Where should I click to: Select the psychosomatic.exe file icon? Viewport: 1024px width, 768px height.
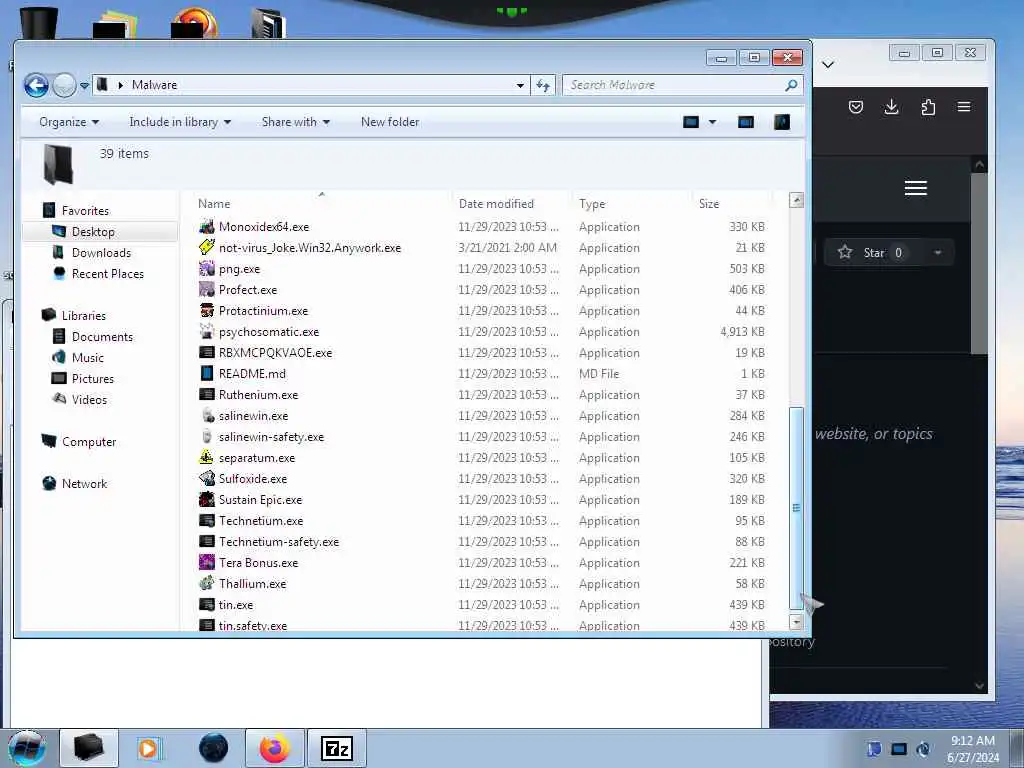pos(207,331)
